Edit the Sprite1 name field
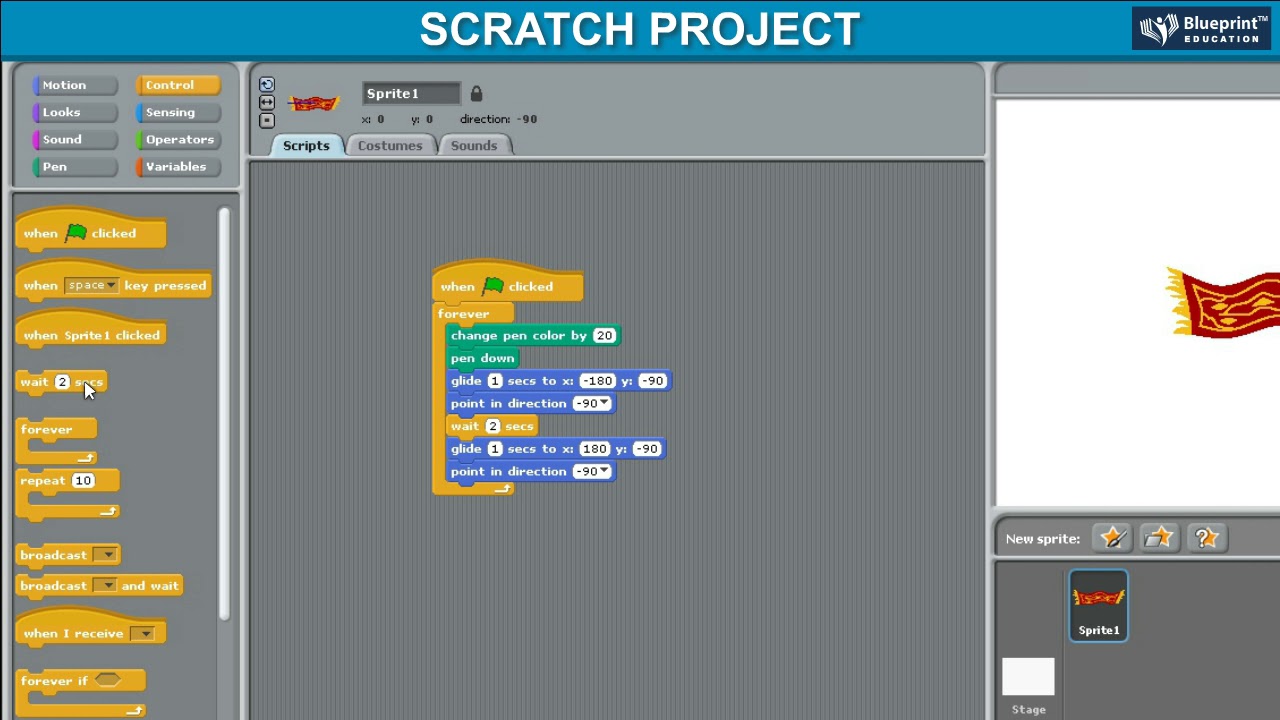Viewport: 1280px width, 720px height. pyautogui.click(x=411, y=93)
